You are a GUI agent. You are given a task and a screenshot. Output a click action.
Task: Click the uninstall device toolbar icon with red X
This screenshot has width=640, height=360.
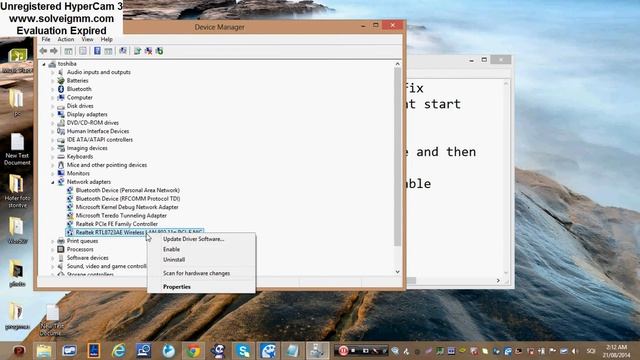click(x=148, y=51)
